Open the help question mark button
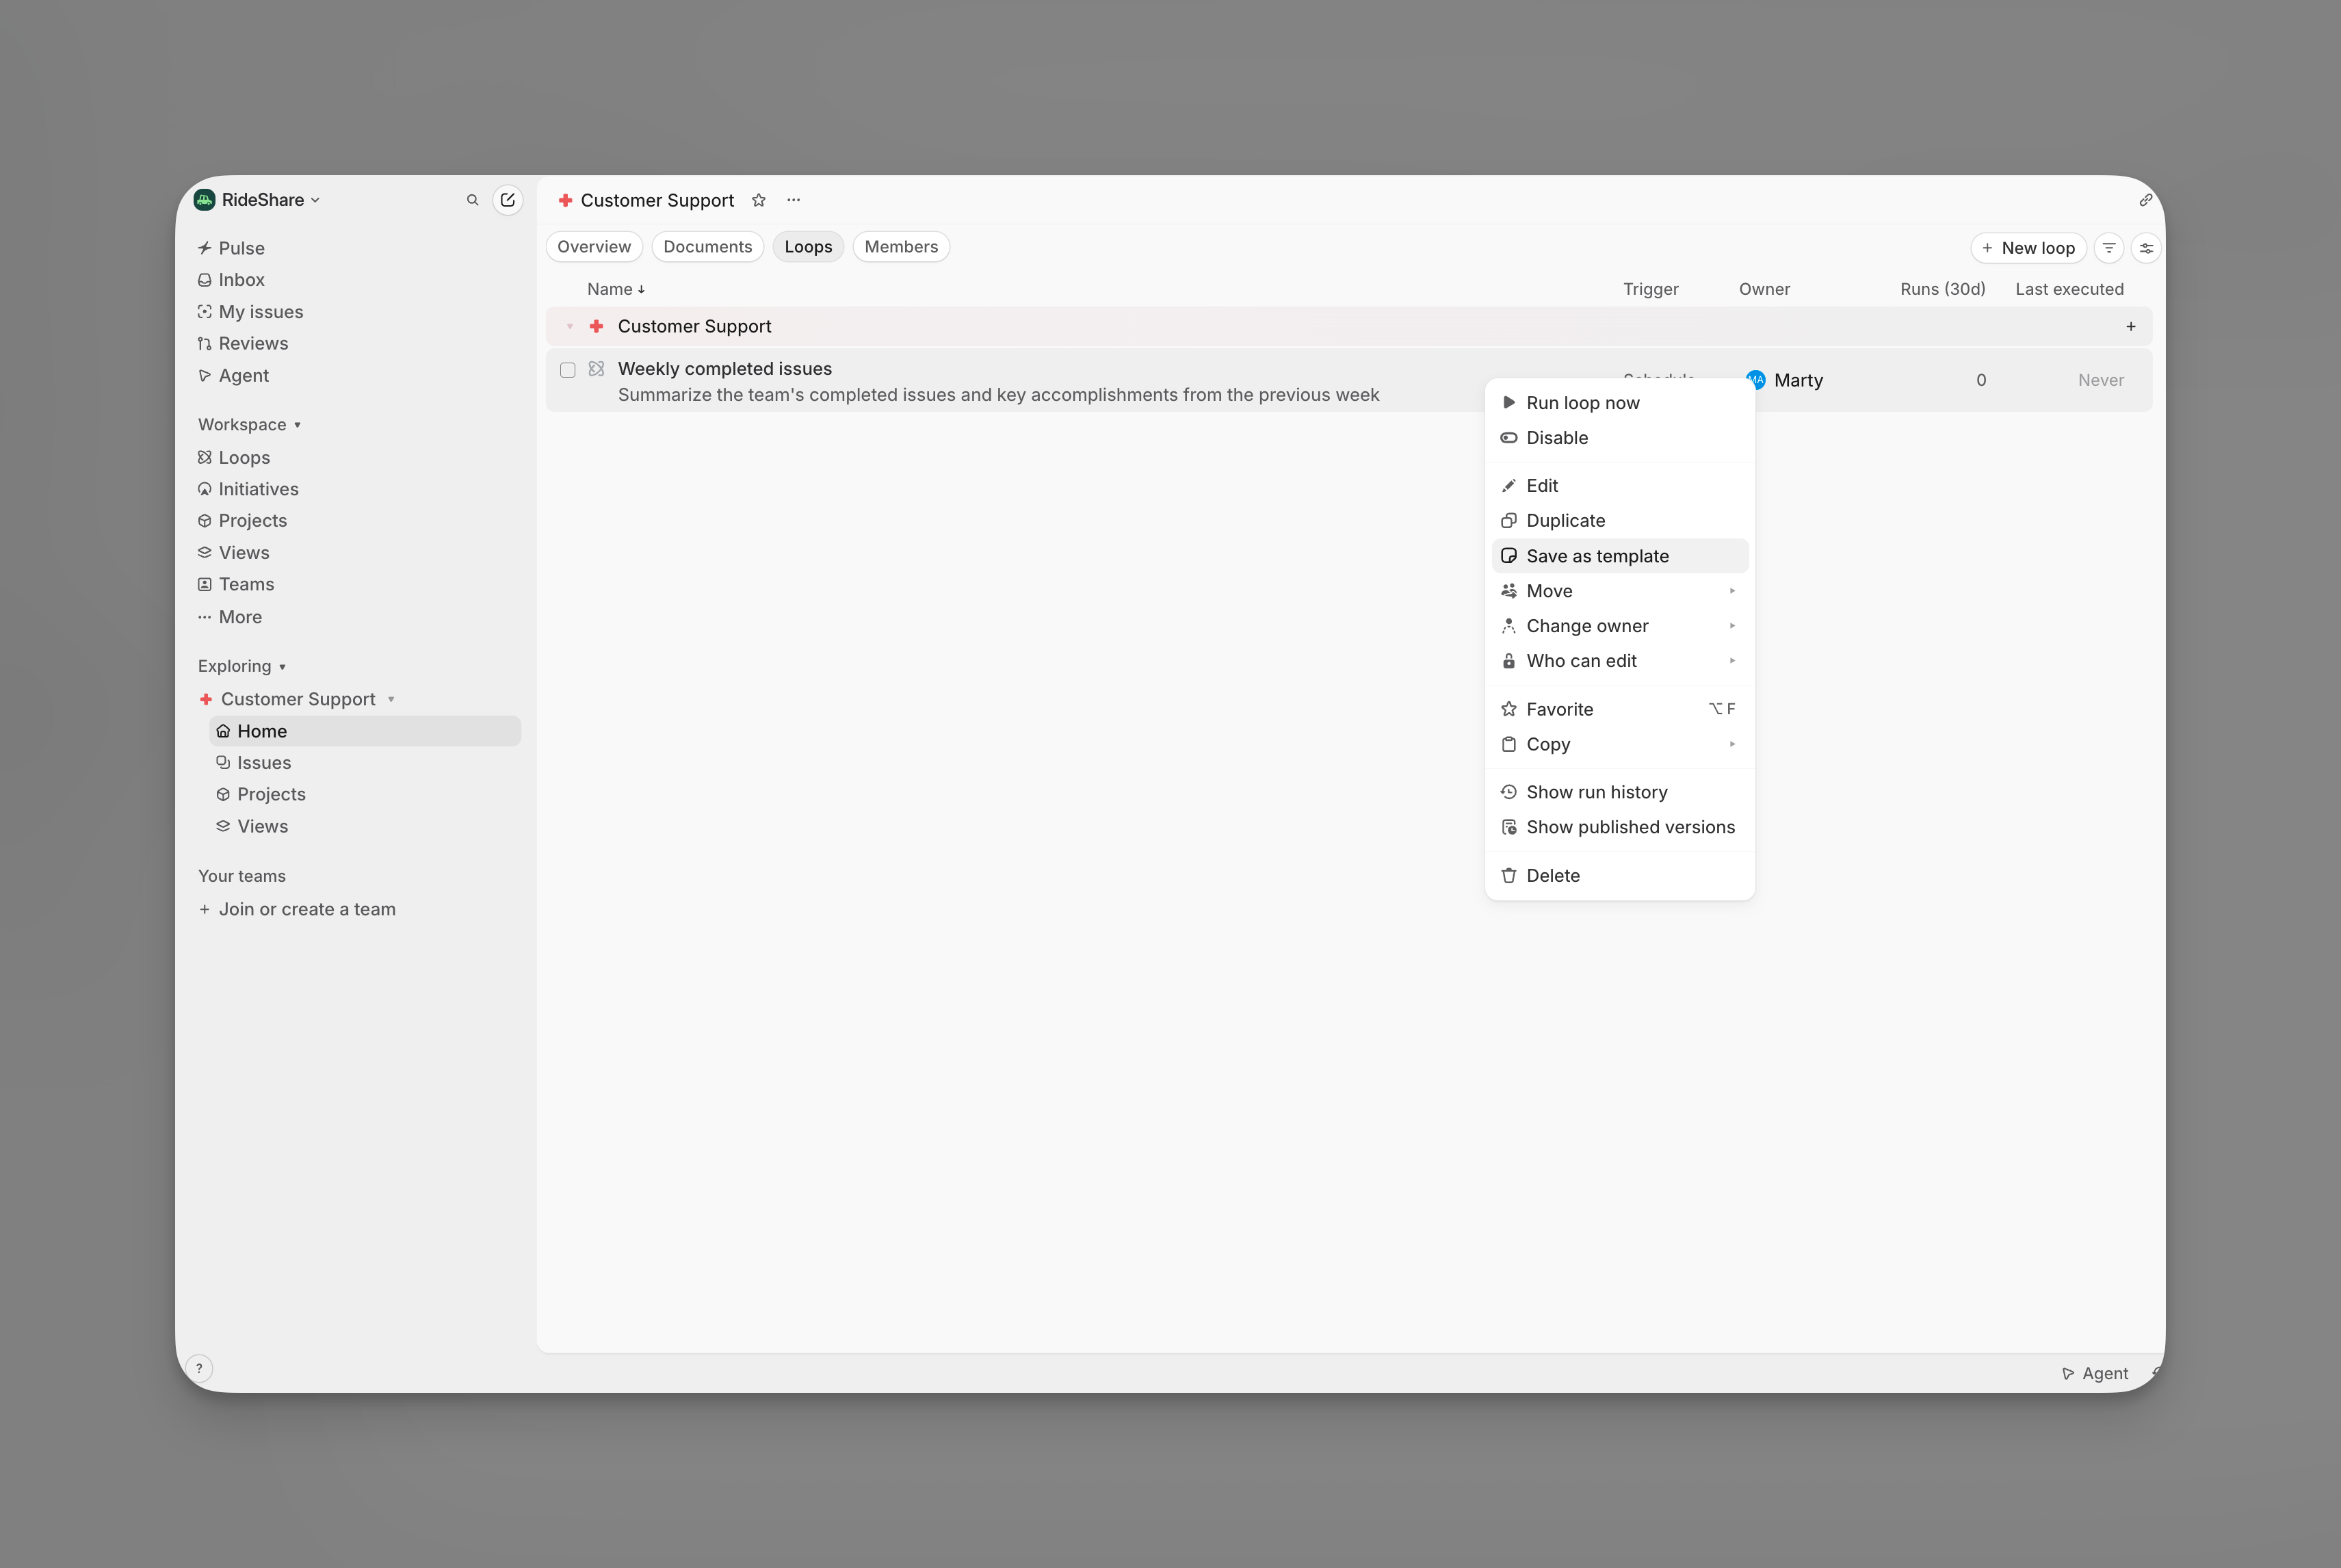2341x1568 pixels. 200,1368
